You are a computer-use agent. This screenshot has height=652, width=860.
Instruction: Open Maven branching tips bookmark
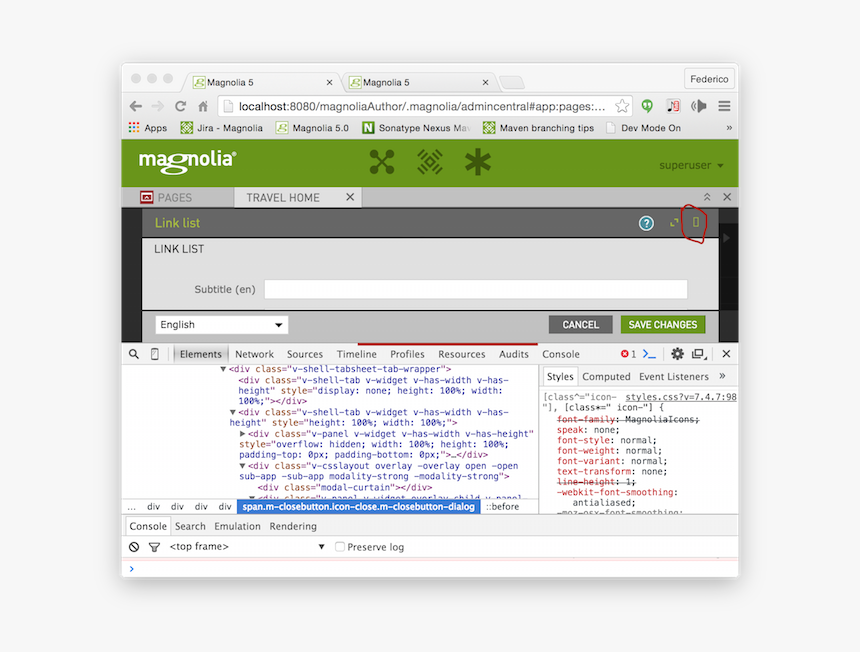(539, 128)
